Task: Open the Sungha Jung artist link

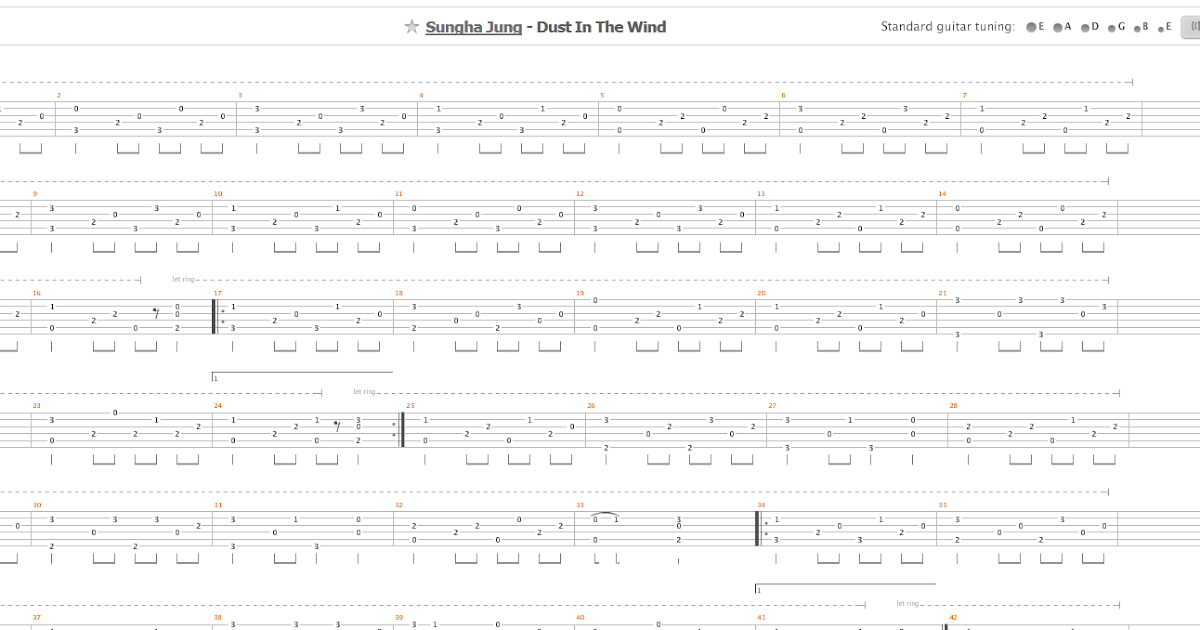Action: click(x=473, y=27)
